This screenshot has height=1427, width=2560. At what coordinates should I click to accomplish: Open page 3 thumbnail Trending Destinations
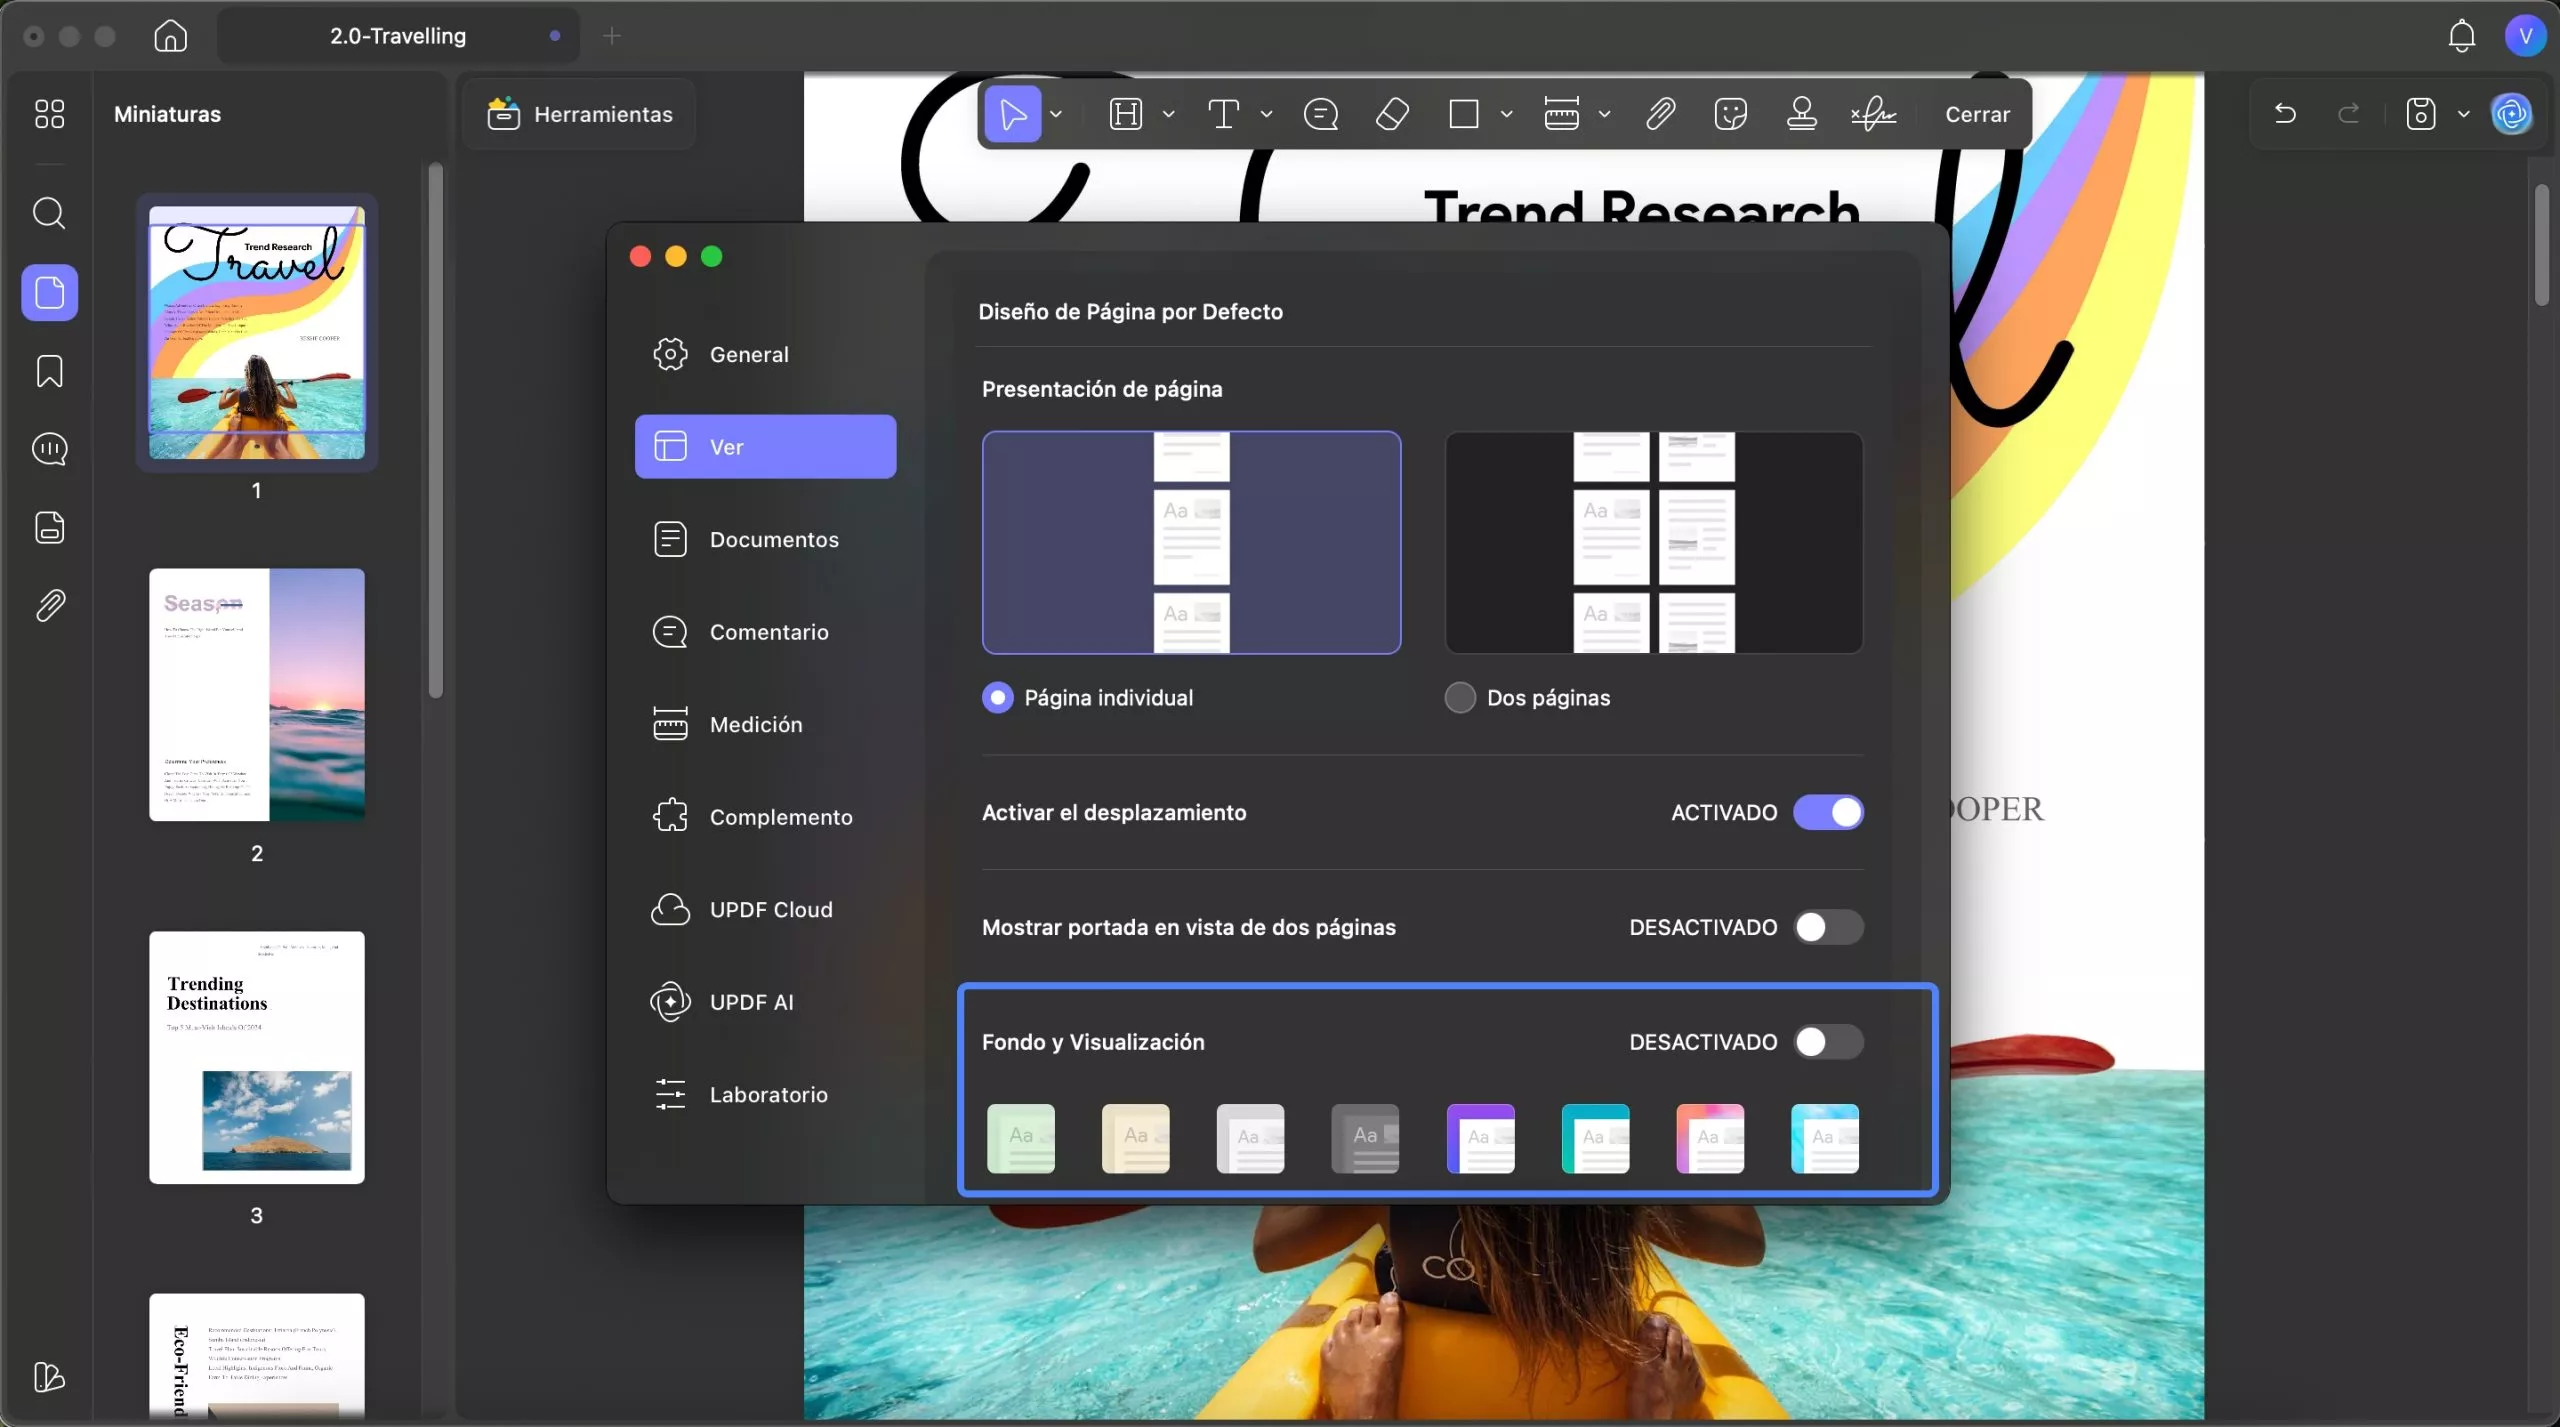tap(257, 1057)
